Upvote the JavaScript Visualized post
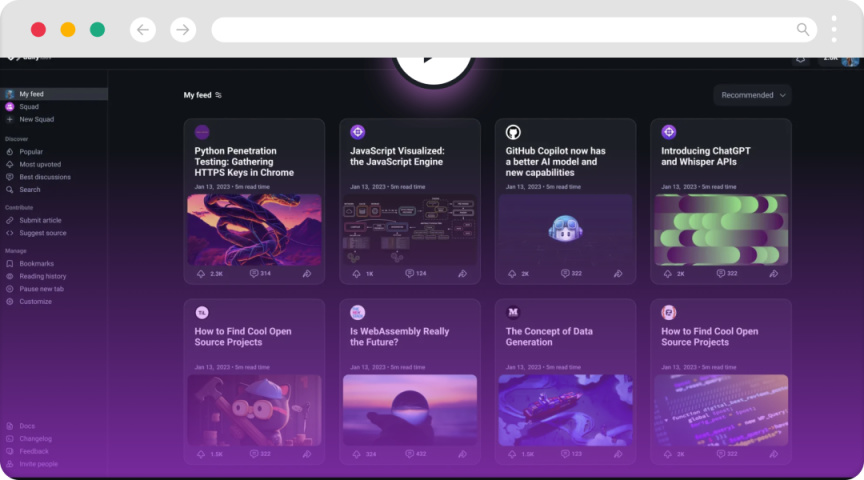This screenshot has height=480, width=864. pos(357,274)
